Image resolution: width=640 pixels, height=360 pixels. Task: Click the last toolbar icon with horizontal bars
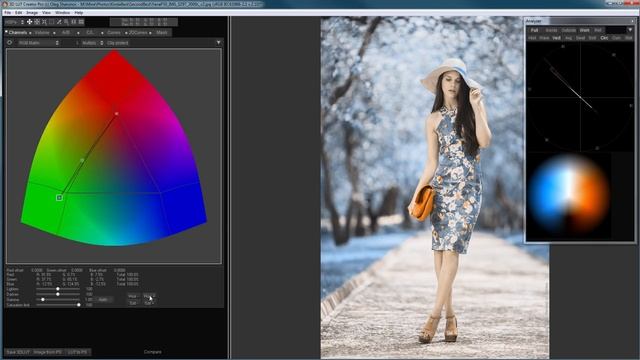tap(81, 22)
